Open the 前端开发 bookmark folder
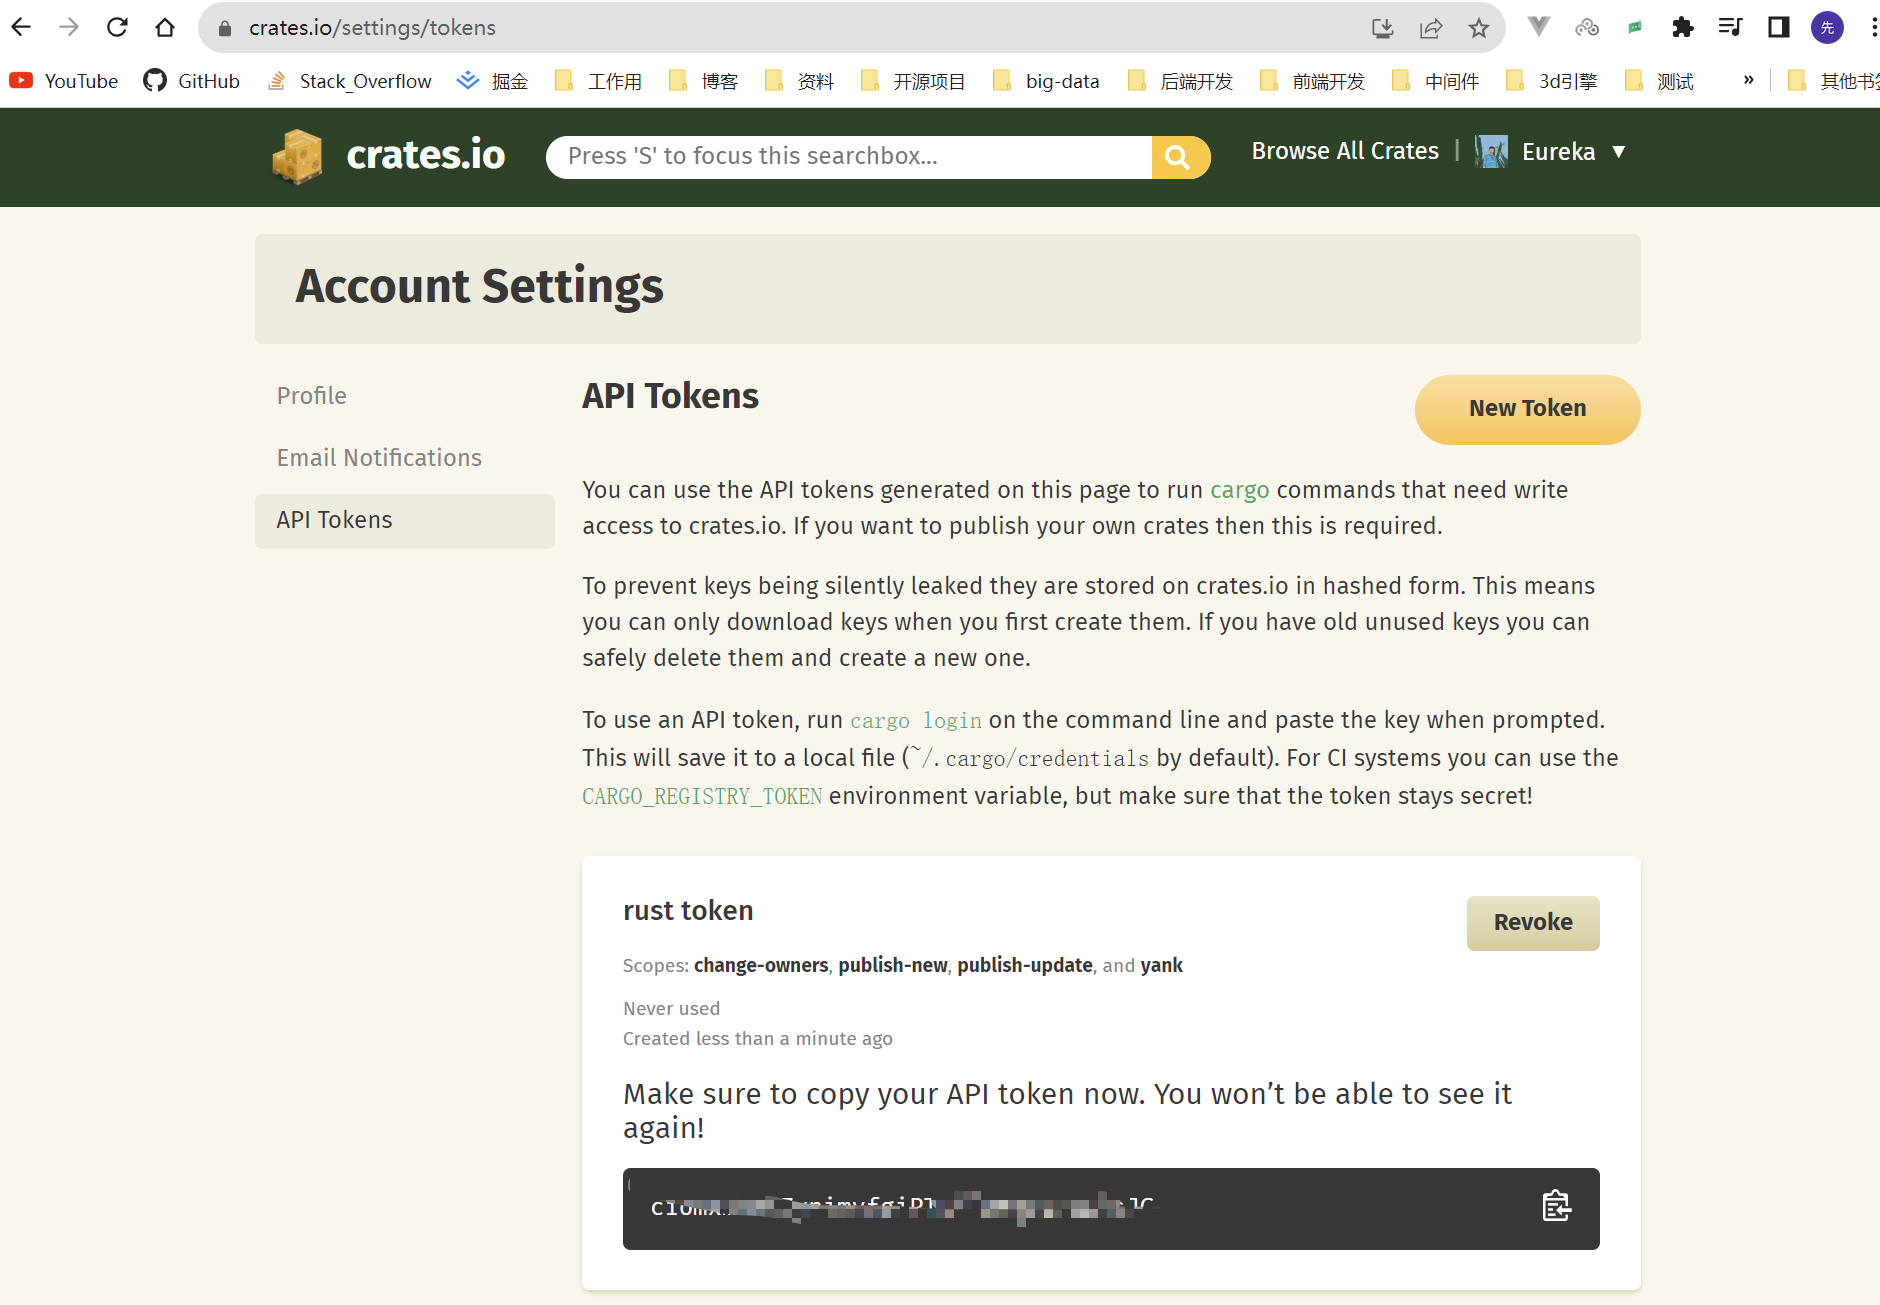1880x1305 pixels. [1311, 81]
